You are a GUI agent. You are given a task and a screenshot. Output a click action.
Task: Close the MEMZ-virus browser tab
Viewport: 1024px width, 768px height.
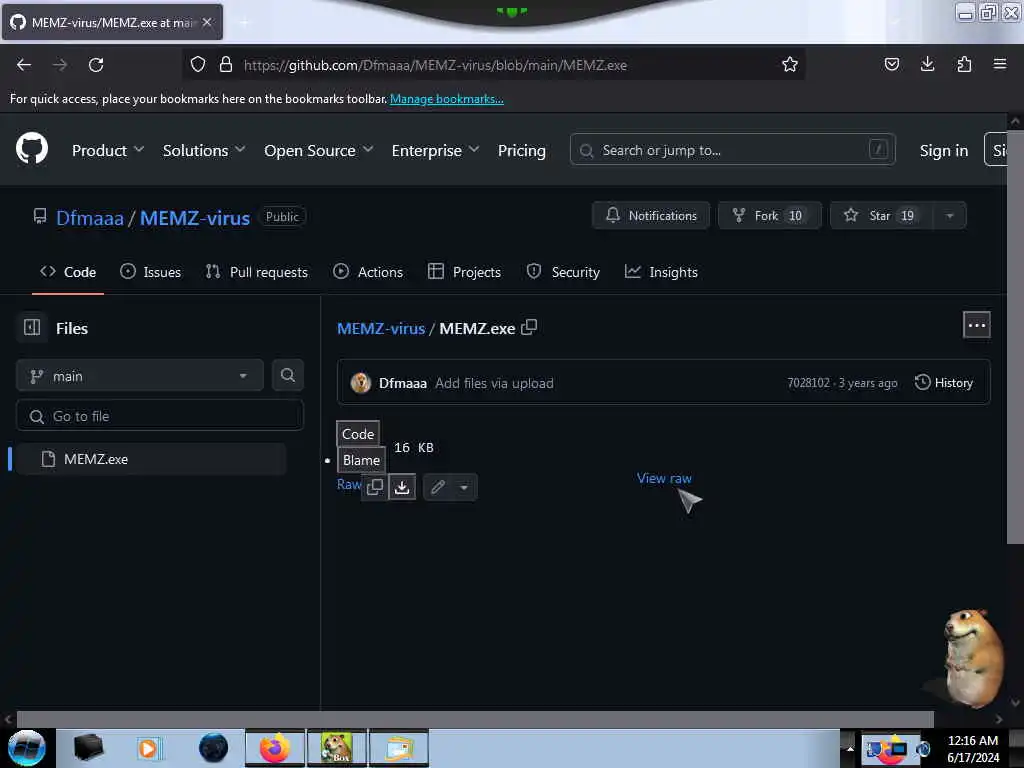tap(207, 22)
